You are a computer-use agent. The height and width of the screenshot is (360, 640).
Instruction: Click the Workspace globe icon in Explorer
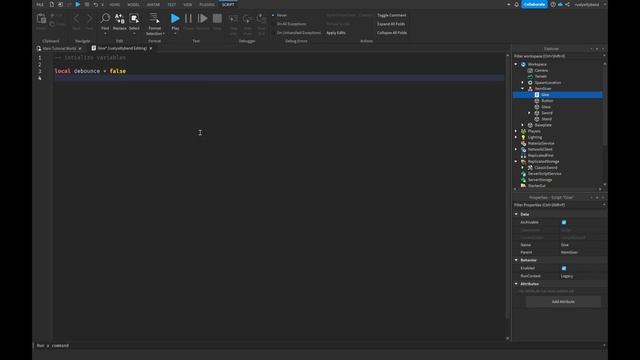pyautogui.click(x=523, y=64)
